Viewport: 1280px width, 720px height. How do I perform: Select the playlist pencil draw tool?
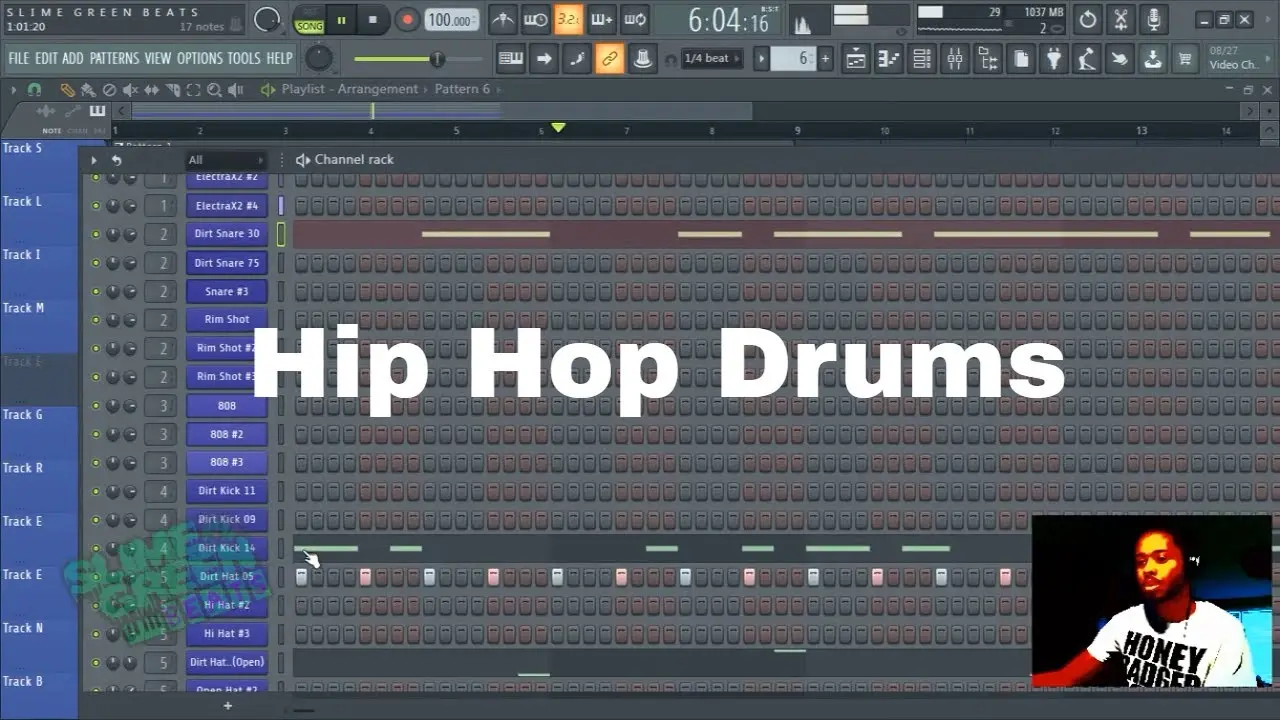[67, 89]
